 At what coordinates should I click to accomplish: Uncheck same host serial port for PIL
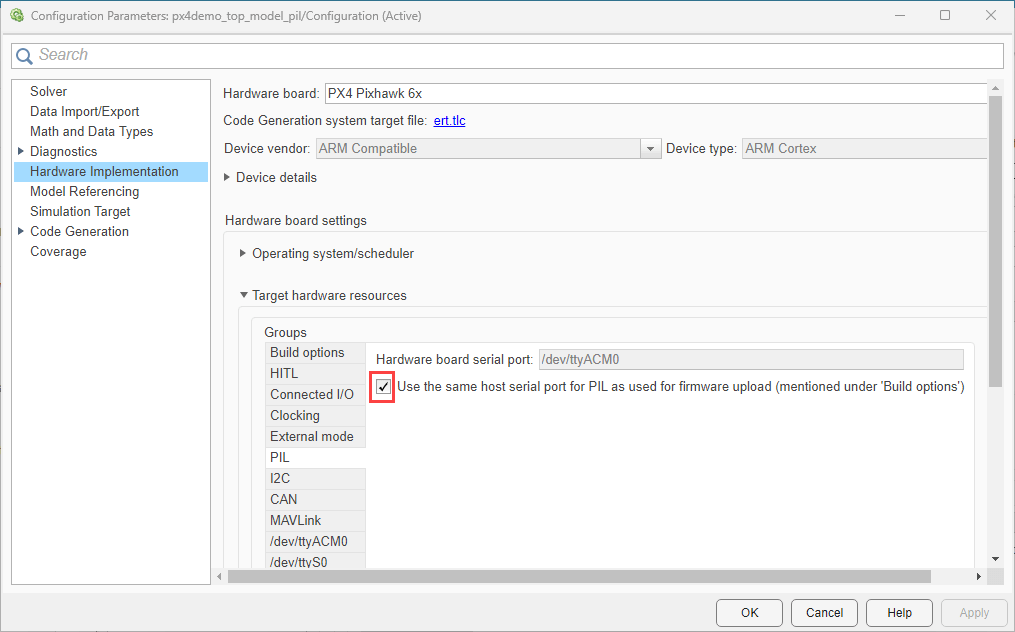[384, 387]
